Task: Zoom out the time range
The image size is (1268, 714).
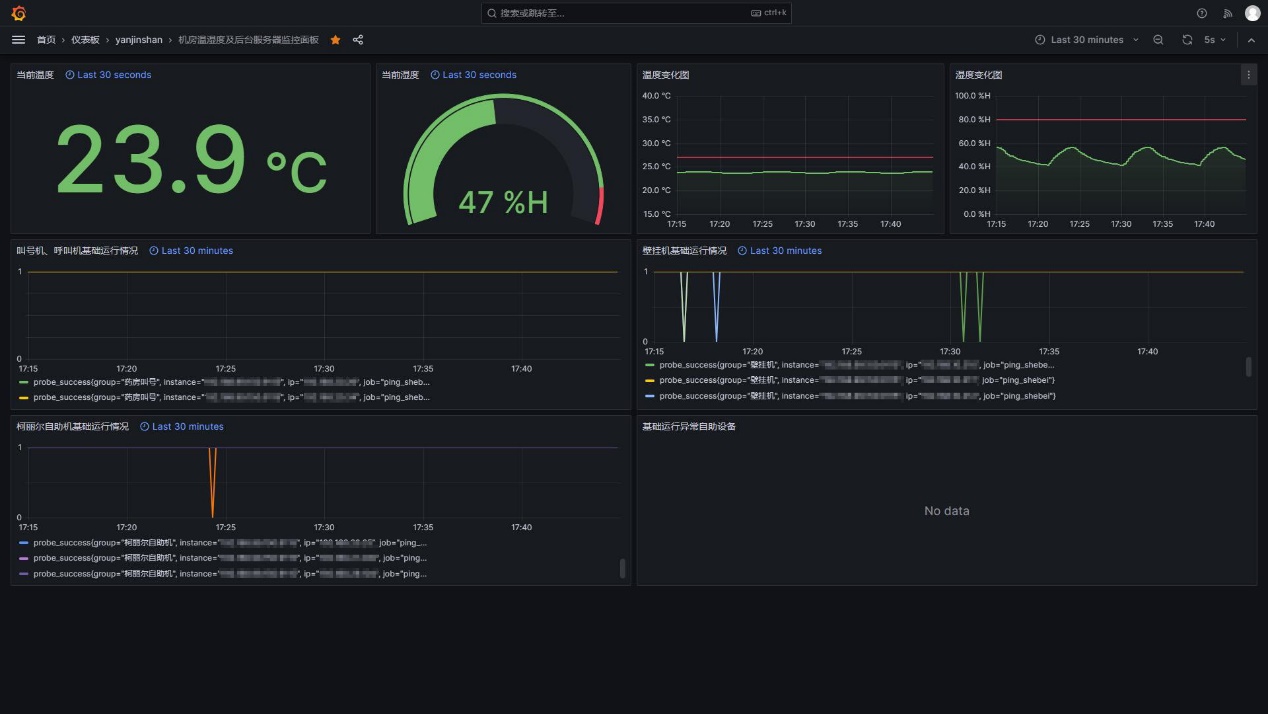Action: pyautogui.click(x=1158, y=40)
